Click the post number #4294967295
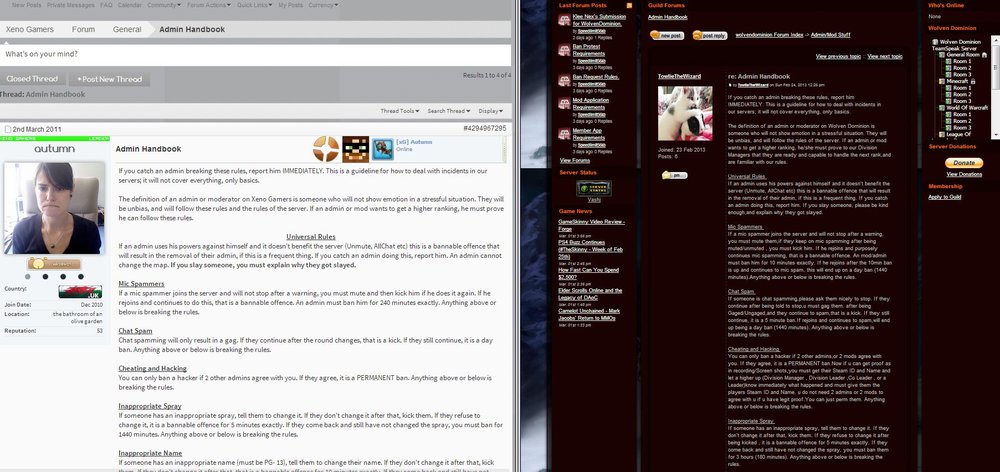This screenshot has height=472, width=1000. 485,129
